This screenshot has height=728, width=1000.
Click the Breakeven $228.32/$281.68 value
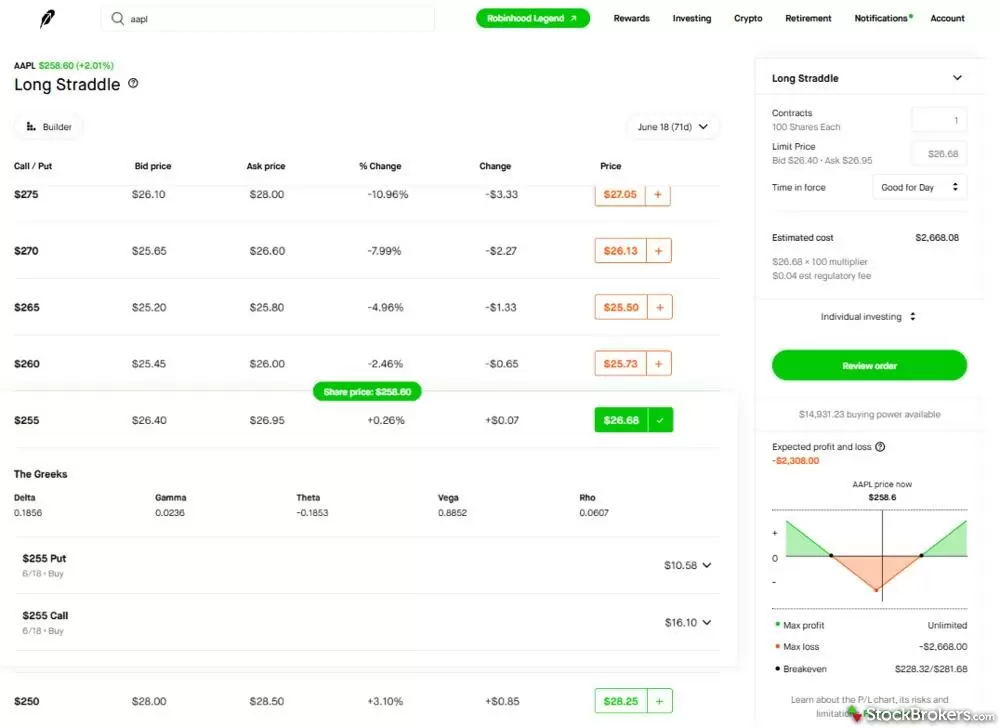coord(931,669)
